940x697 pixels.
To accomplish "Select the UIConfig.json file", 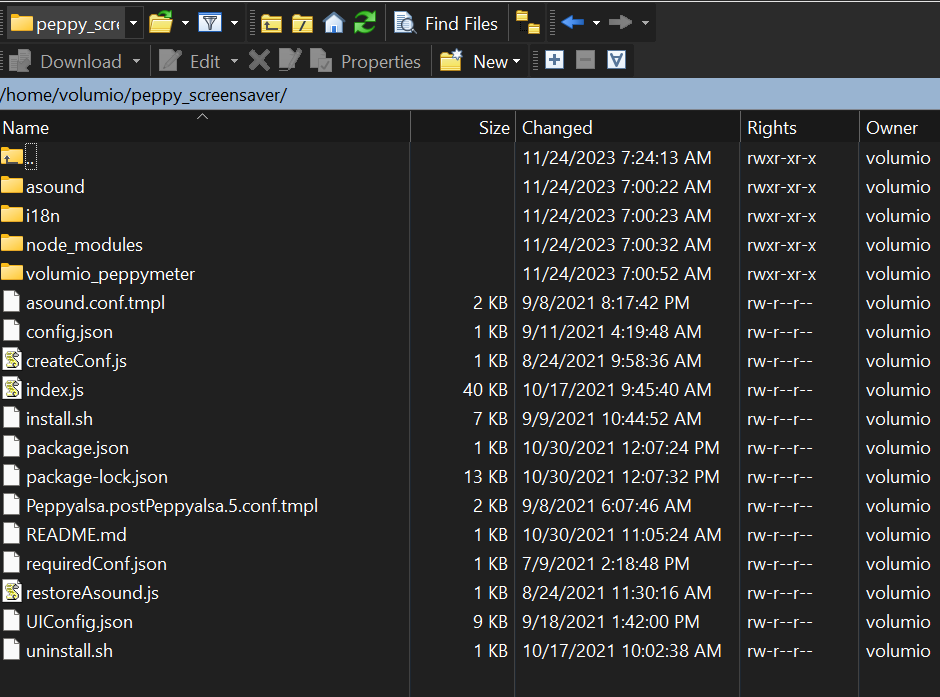I will point(67,621).
